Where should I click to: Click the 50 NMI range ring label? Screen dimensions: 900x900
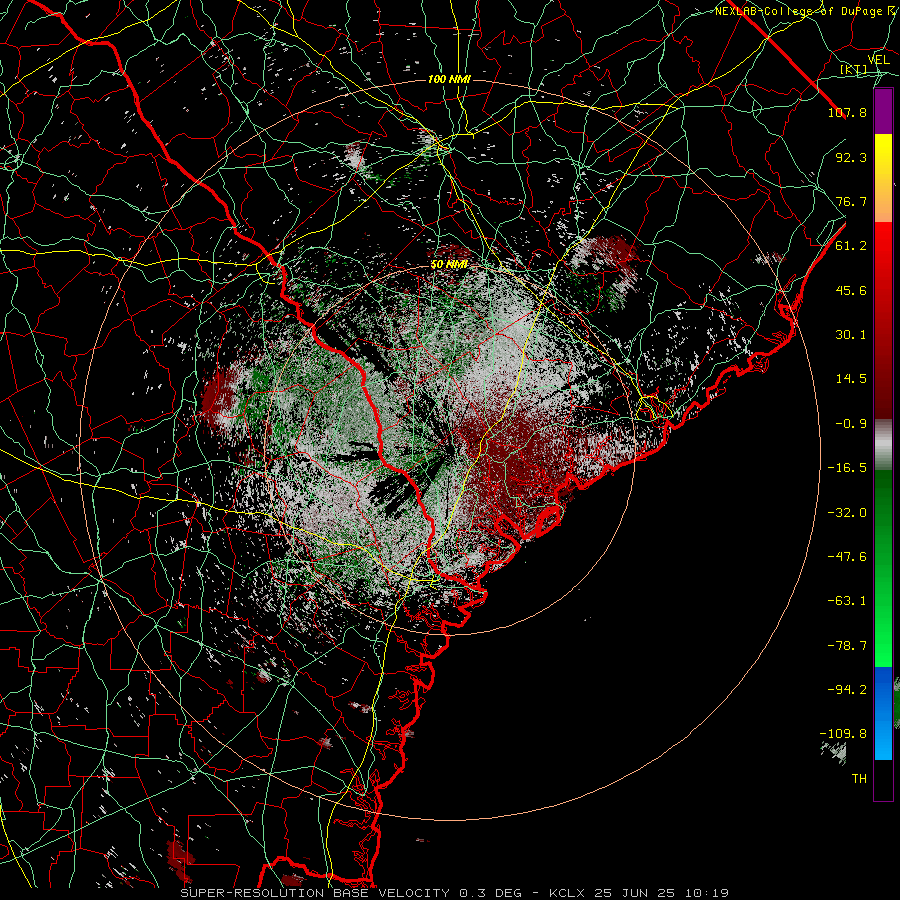pos(449,265)
